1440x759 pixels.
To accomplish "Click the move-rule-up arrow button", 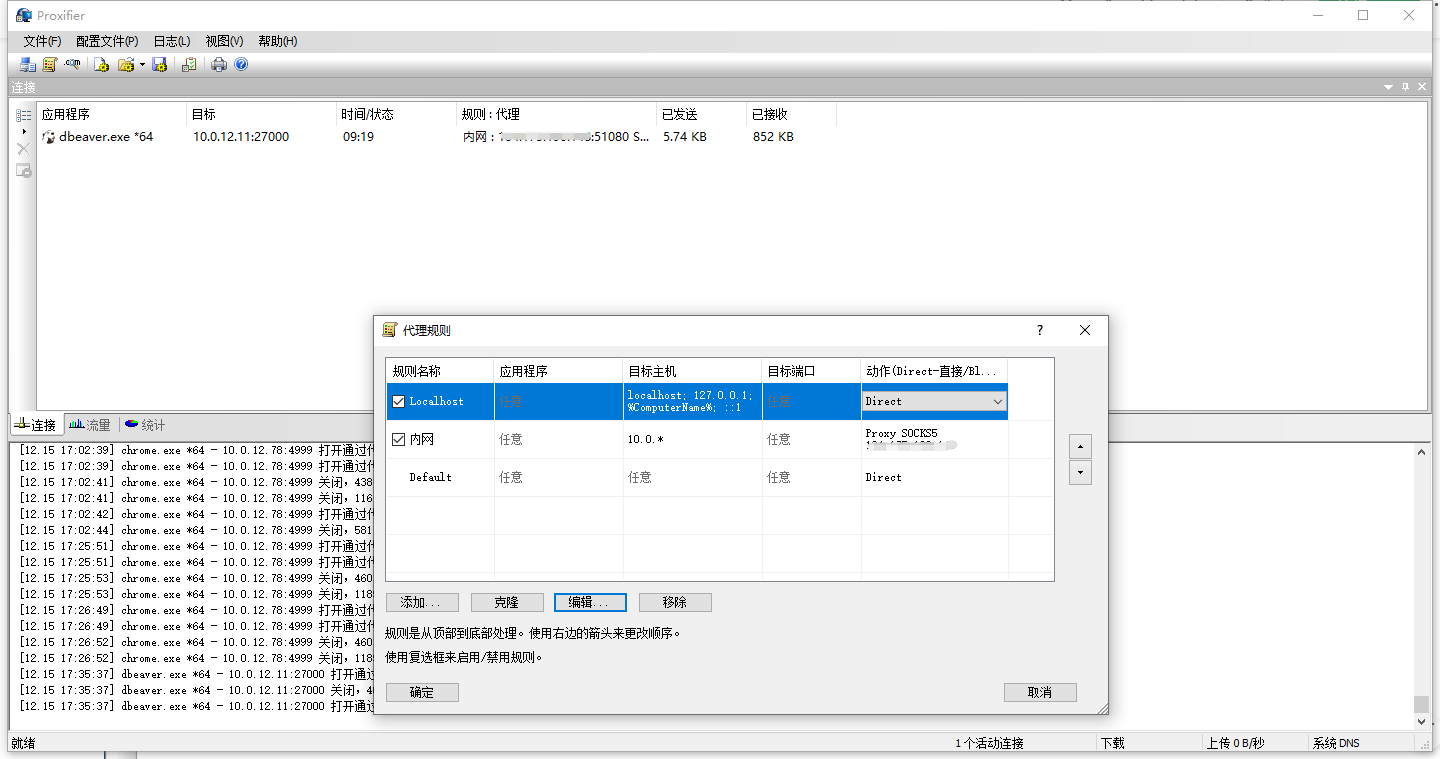I will point(1080,446).
